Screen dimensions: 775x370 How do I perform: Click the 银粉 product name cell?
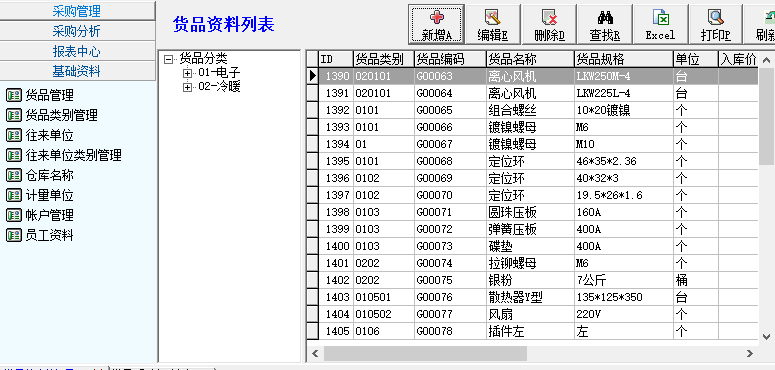point(530,280)
